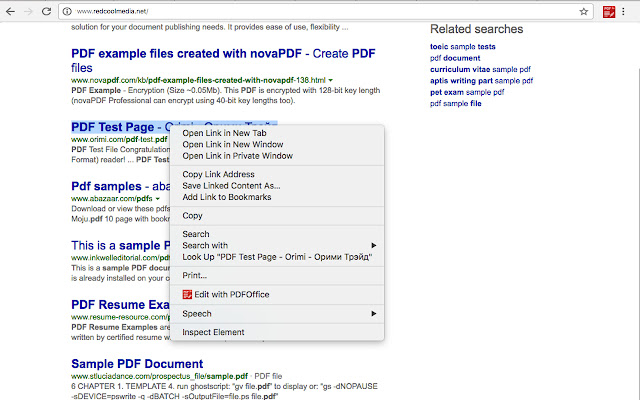Open the Sample PDF Document result link
The height and width of the screenshot is (400, 640).
point(137,364)
